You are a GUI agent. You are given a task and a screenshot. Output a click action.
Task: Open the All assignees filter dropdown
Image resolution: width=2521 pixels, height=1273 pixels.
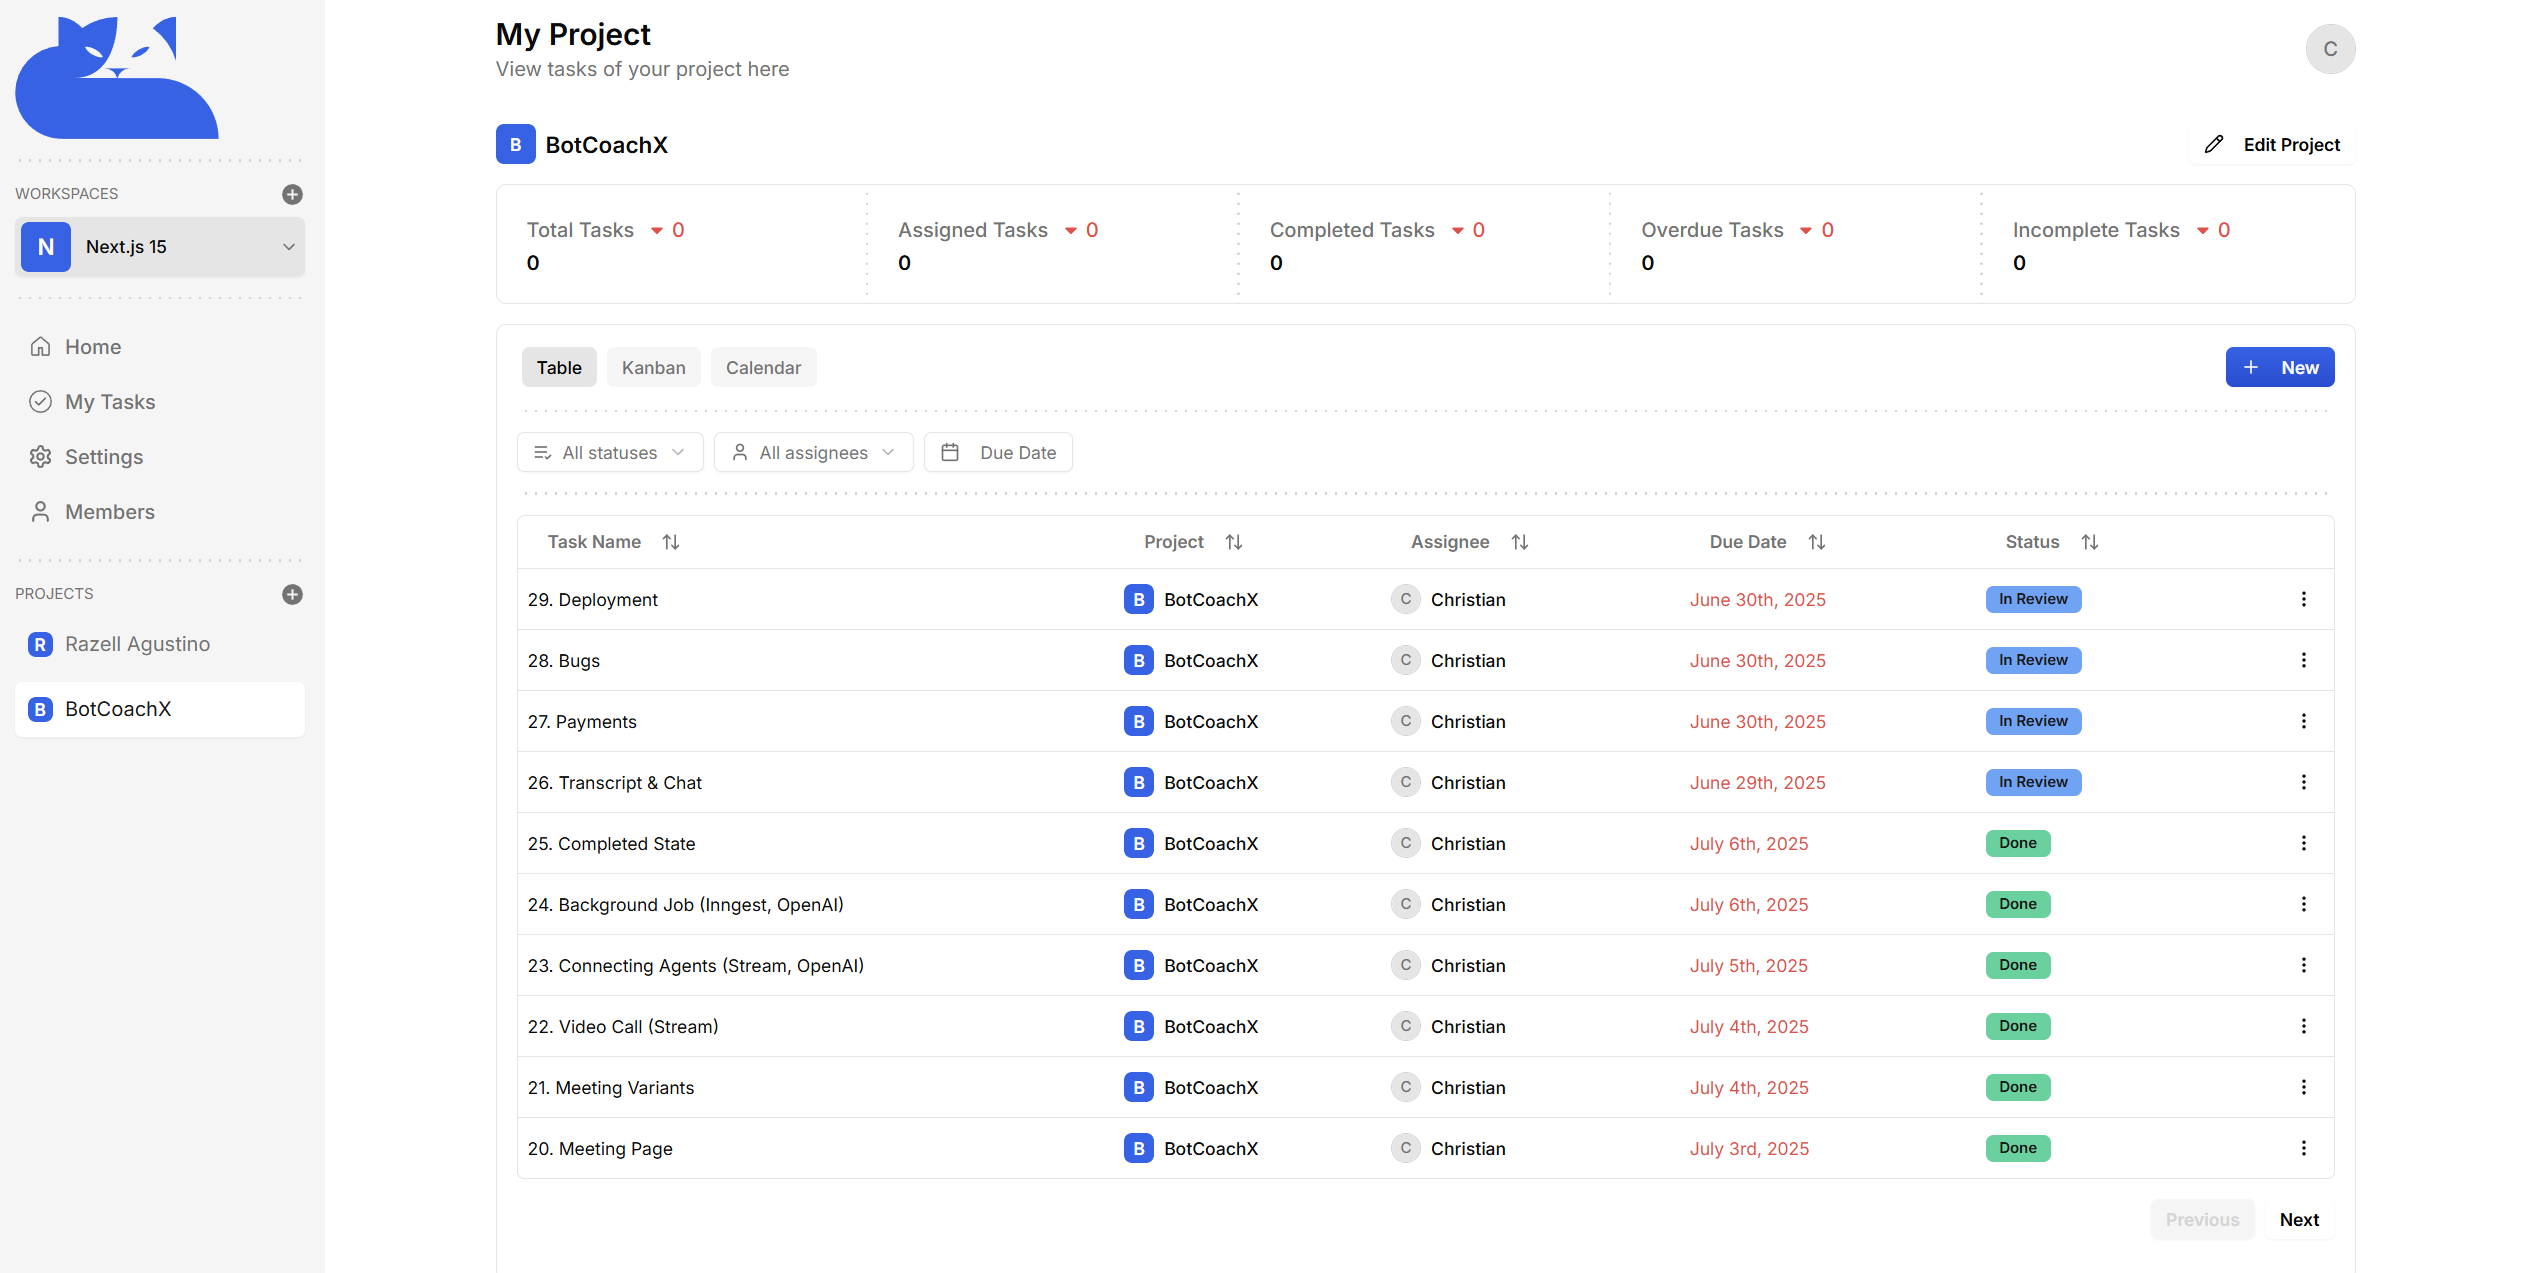pyautogui.click(x=814, y=452)
